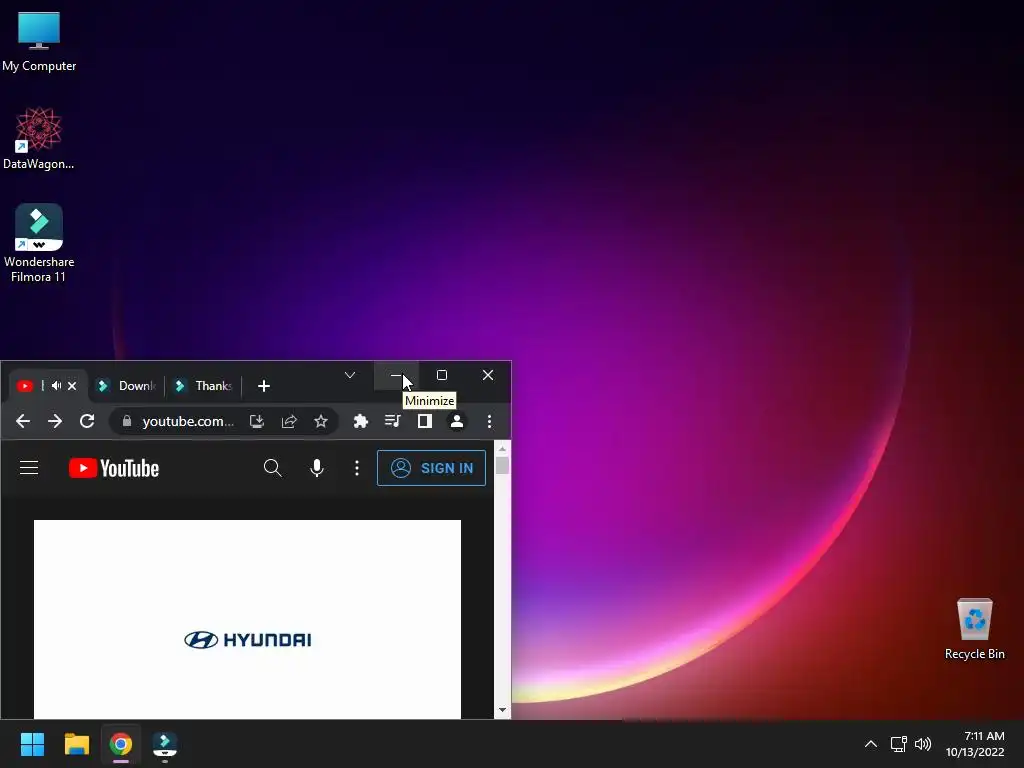Viewport: 1024px width, 768px height.
Task: Install app icon in address bar
Action: 257,421
